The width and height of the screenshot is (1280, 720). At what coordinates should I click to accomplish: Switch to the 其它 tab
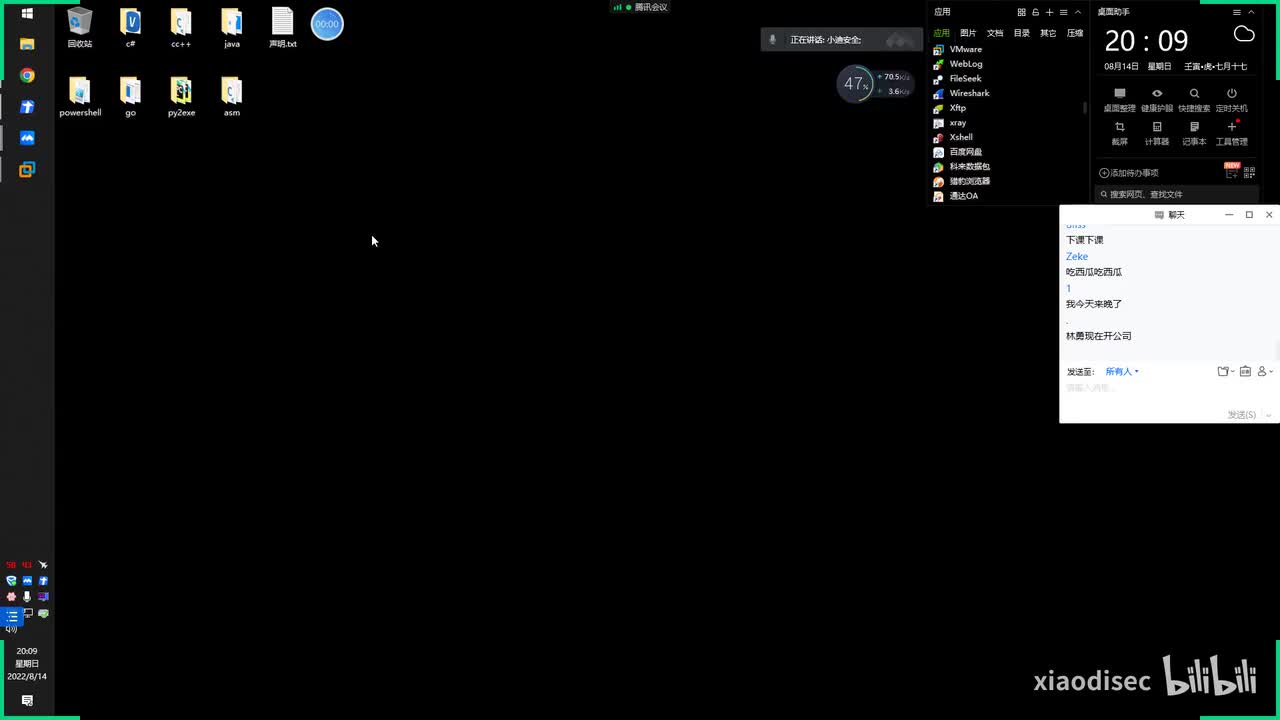[x=1048, y=33]
